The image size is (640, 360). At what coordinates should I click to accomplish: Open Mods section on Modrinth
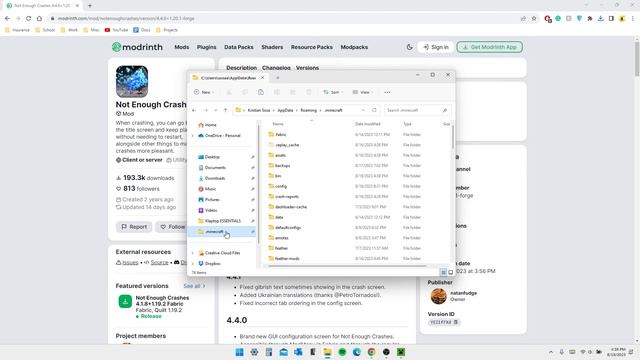pos(182,47)
